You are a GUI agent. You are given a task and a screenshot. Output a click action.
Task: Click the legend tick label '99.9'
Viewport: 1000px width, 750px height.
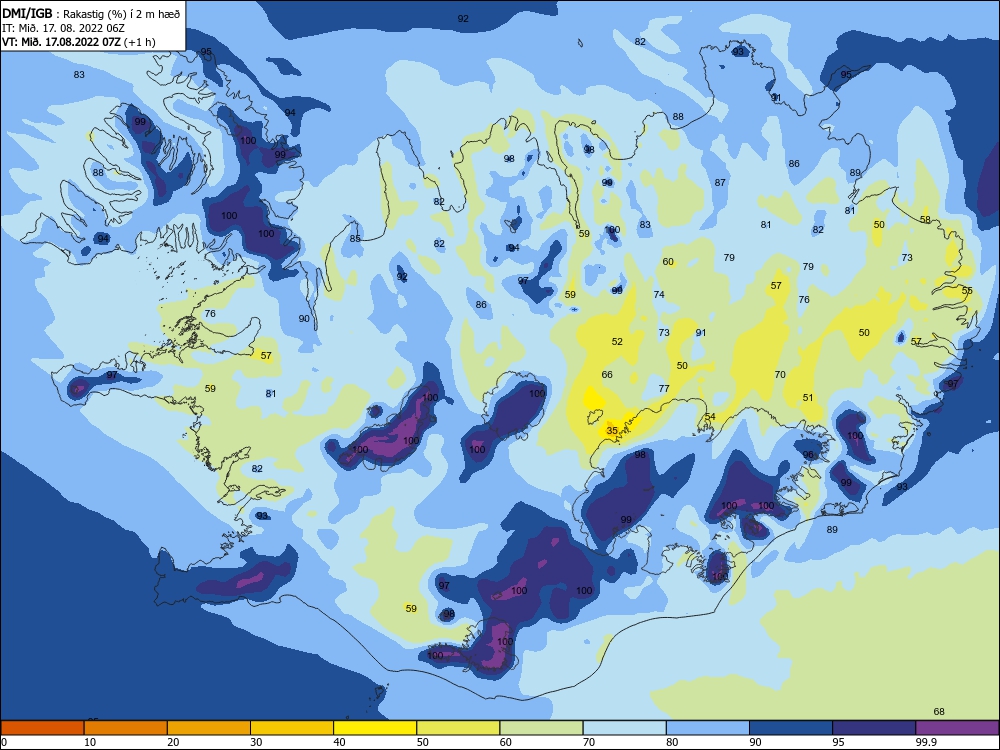(x=925, y=742)
